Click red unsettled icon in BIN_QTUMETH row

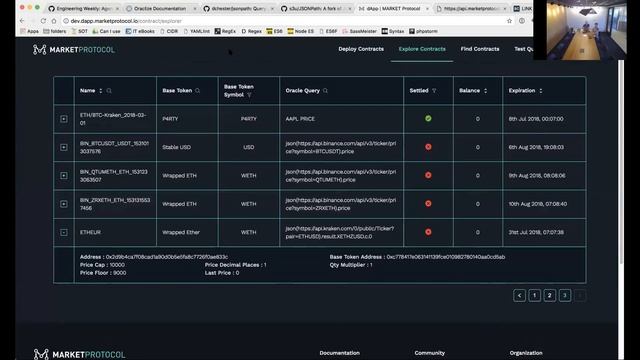coord(428,175)
